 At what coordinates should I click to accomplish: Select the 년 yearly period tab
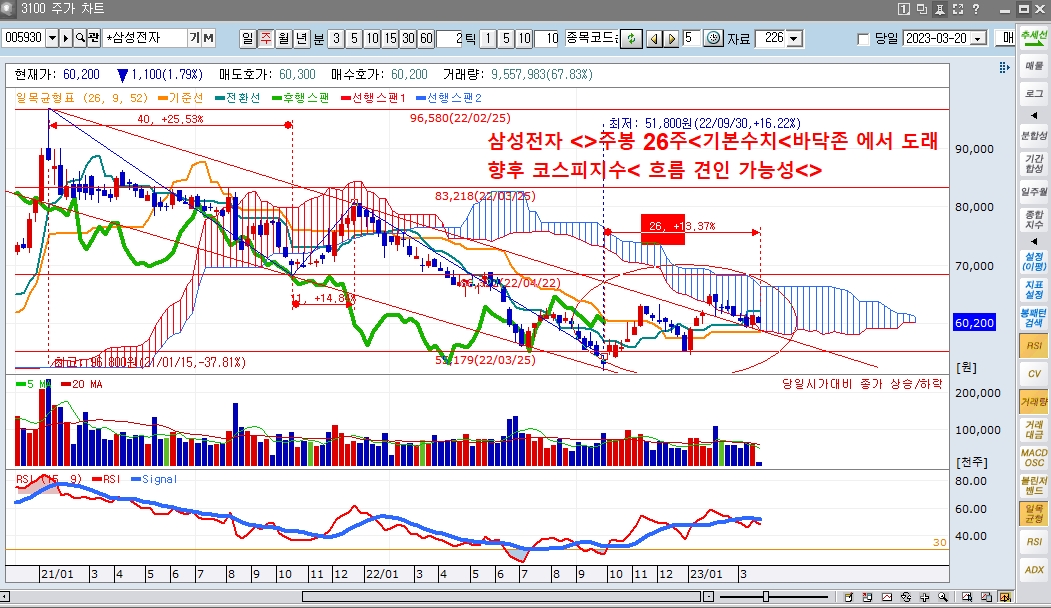[x=302, y=38]
